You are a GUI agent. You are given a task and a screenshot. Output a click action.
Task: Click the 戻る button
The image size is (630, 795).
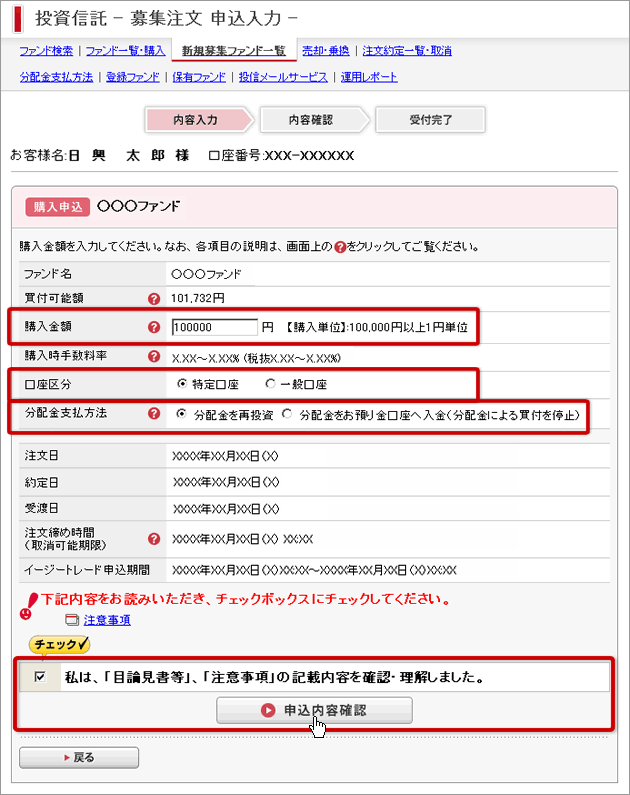79,758
